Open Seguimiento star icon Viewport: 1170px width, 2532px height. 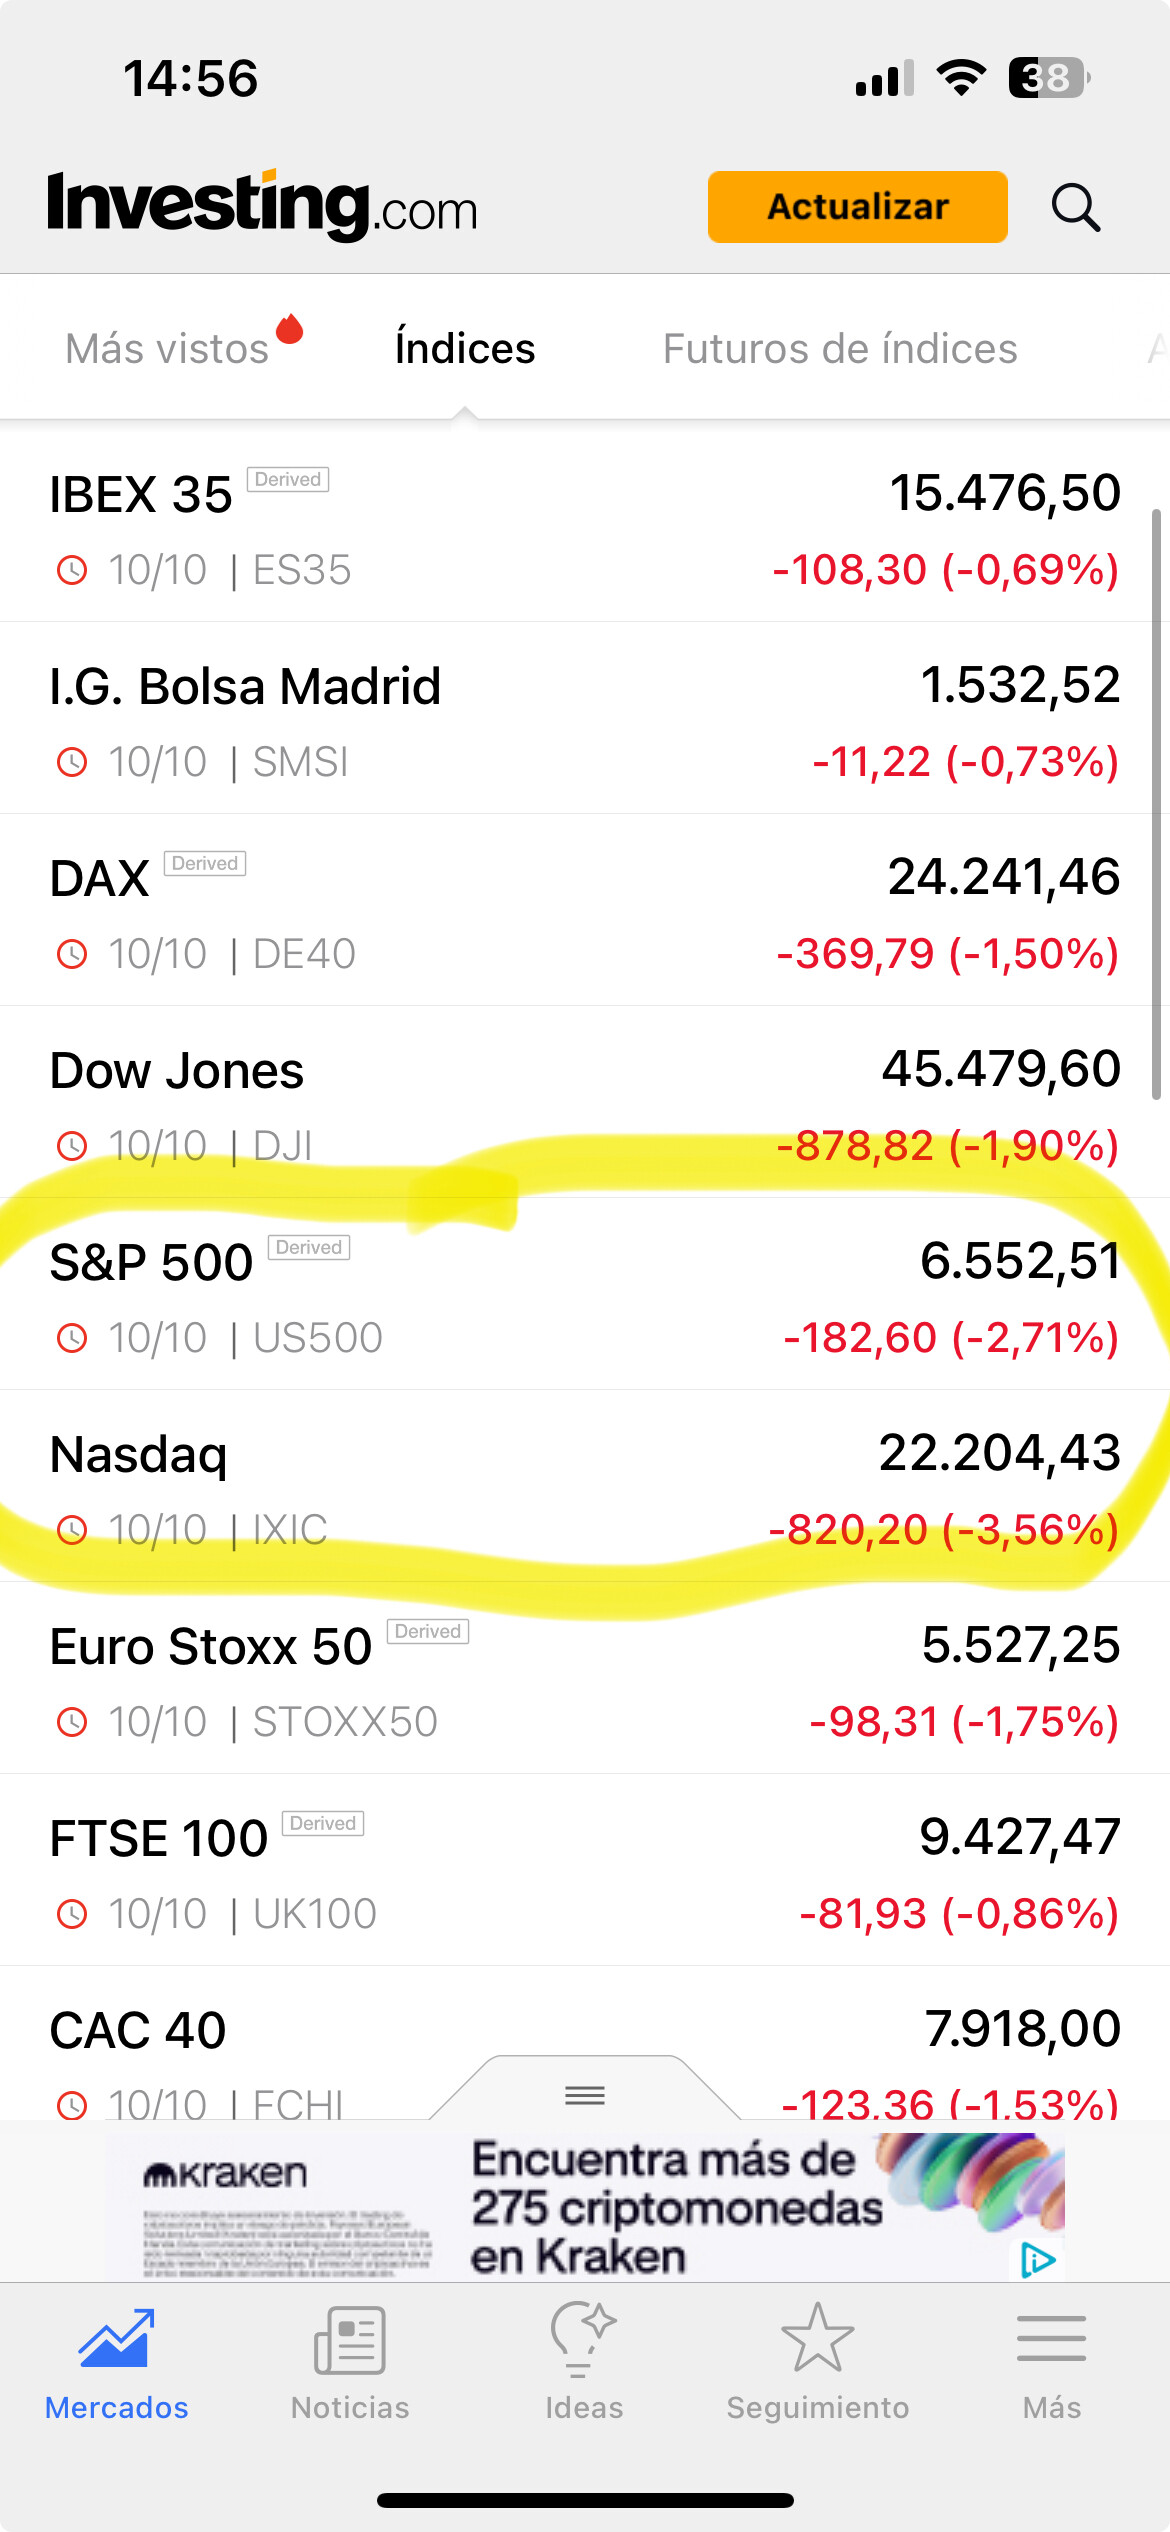[817, 2340]
